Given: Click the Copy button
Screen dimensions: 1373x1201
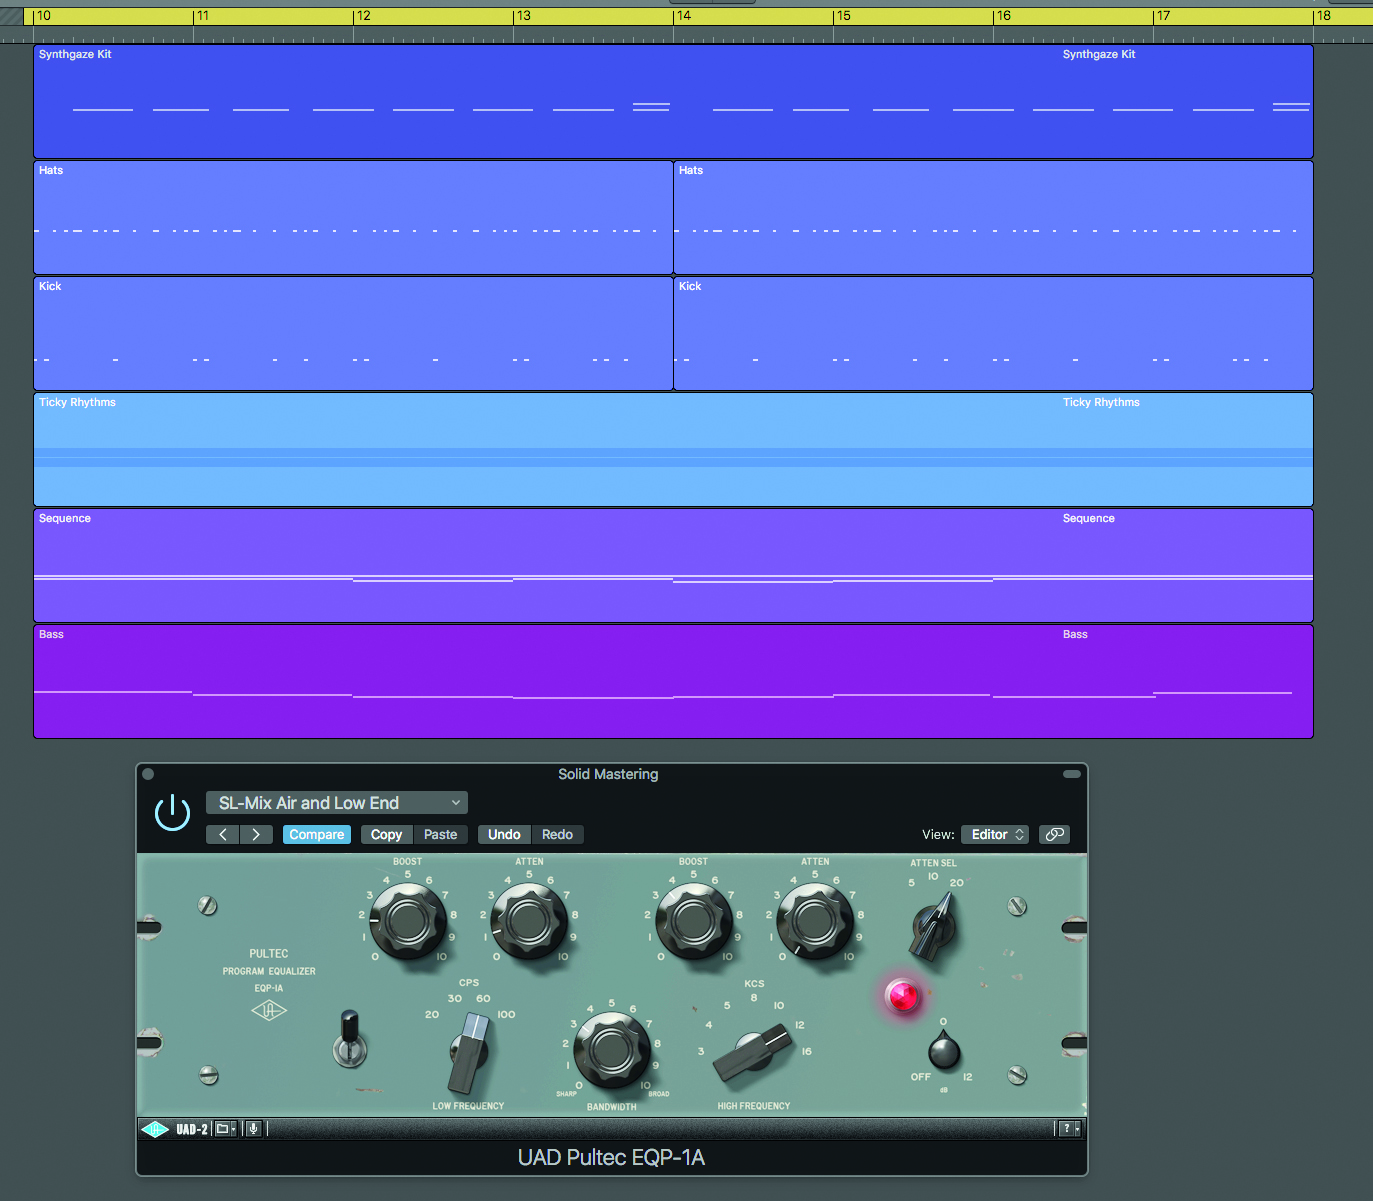Looking at the screenshot, I should pos(386,834).
